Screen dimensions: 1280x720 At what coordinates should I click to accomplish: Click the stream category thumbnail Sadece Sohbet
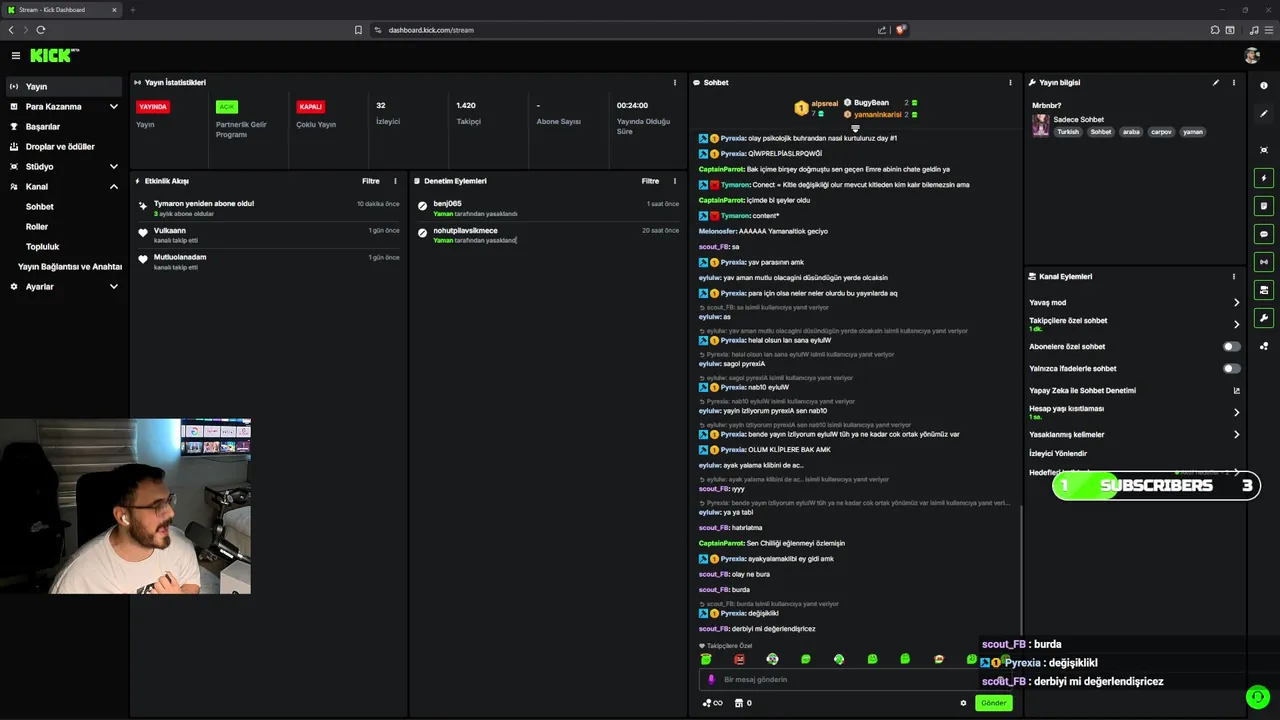click(x=1041, y=125)
